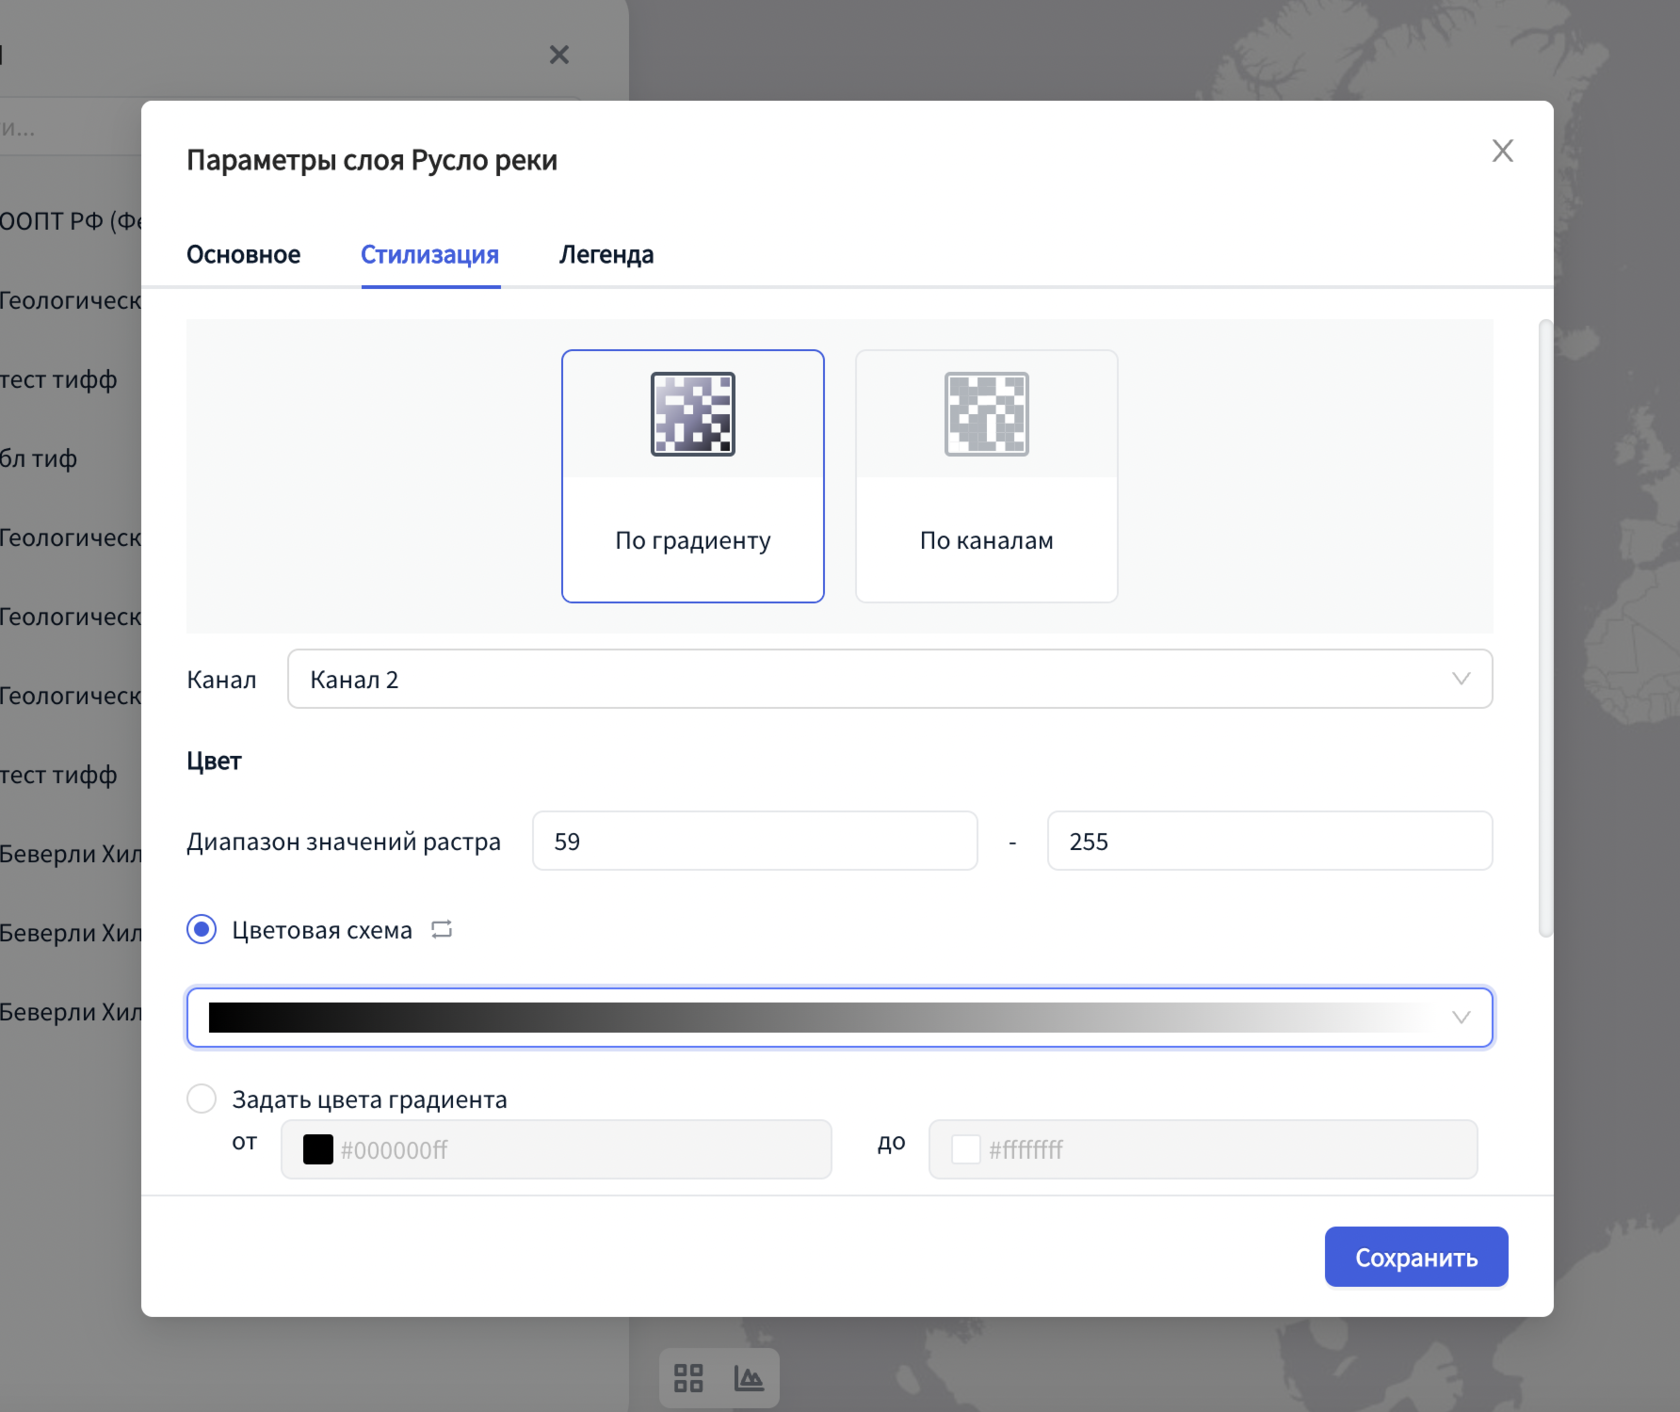Close the left layers panel

[x=559, y=55]
